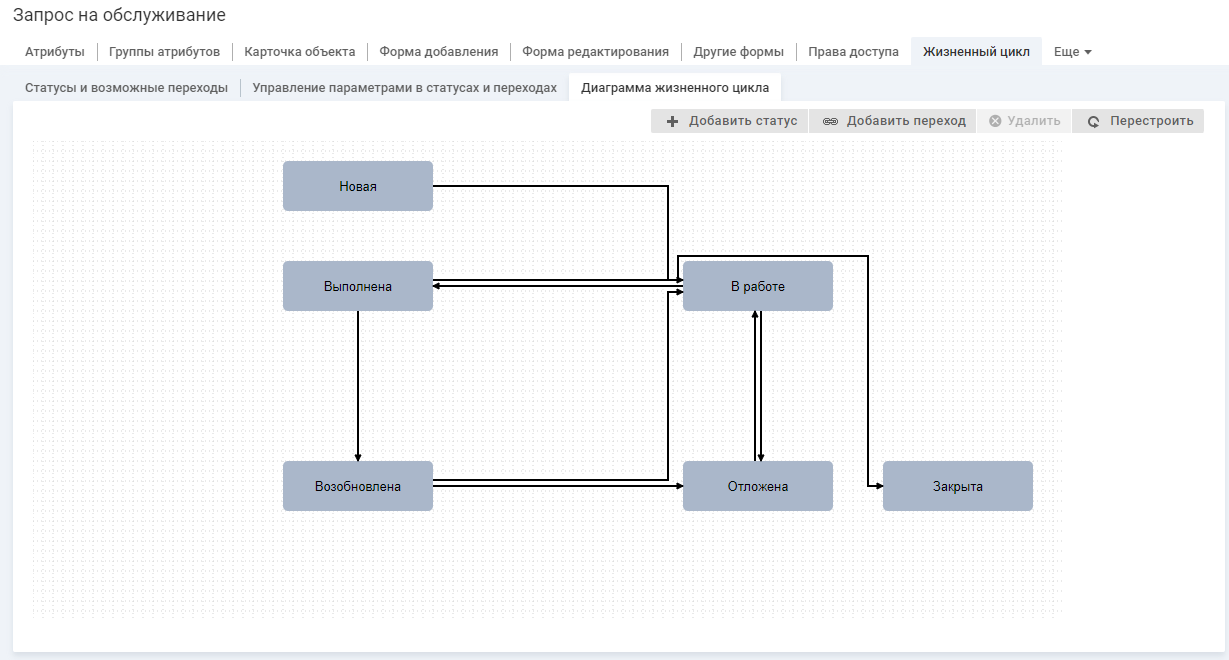The width and height of the screenshot is (1229, 660).
Task: Open the Атрибуты tab
Action: [x=55, y=52]
